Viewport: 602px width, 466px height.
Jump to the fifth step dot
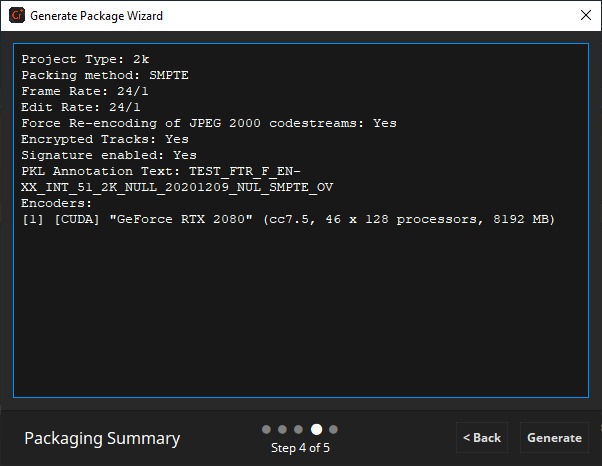click(x=333, y=429)
